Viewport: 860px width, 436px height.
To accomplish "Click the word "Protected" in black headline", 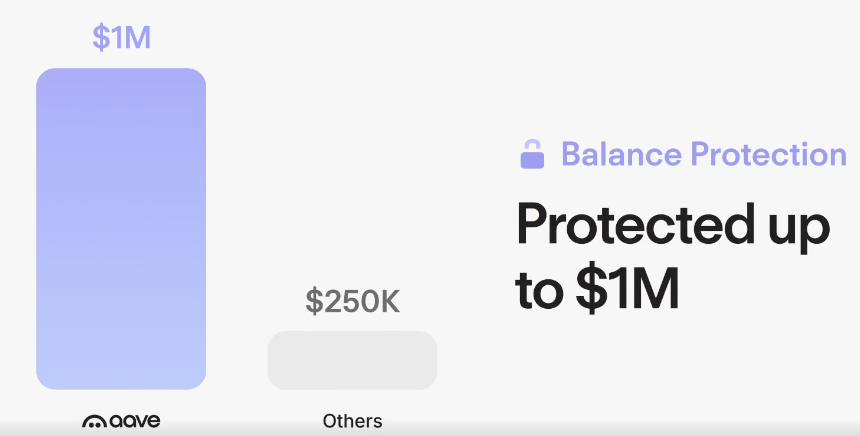I will tap(627, 226).
